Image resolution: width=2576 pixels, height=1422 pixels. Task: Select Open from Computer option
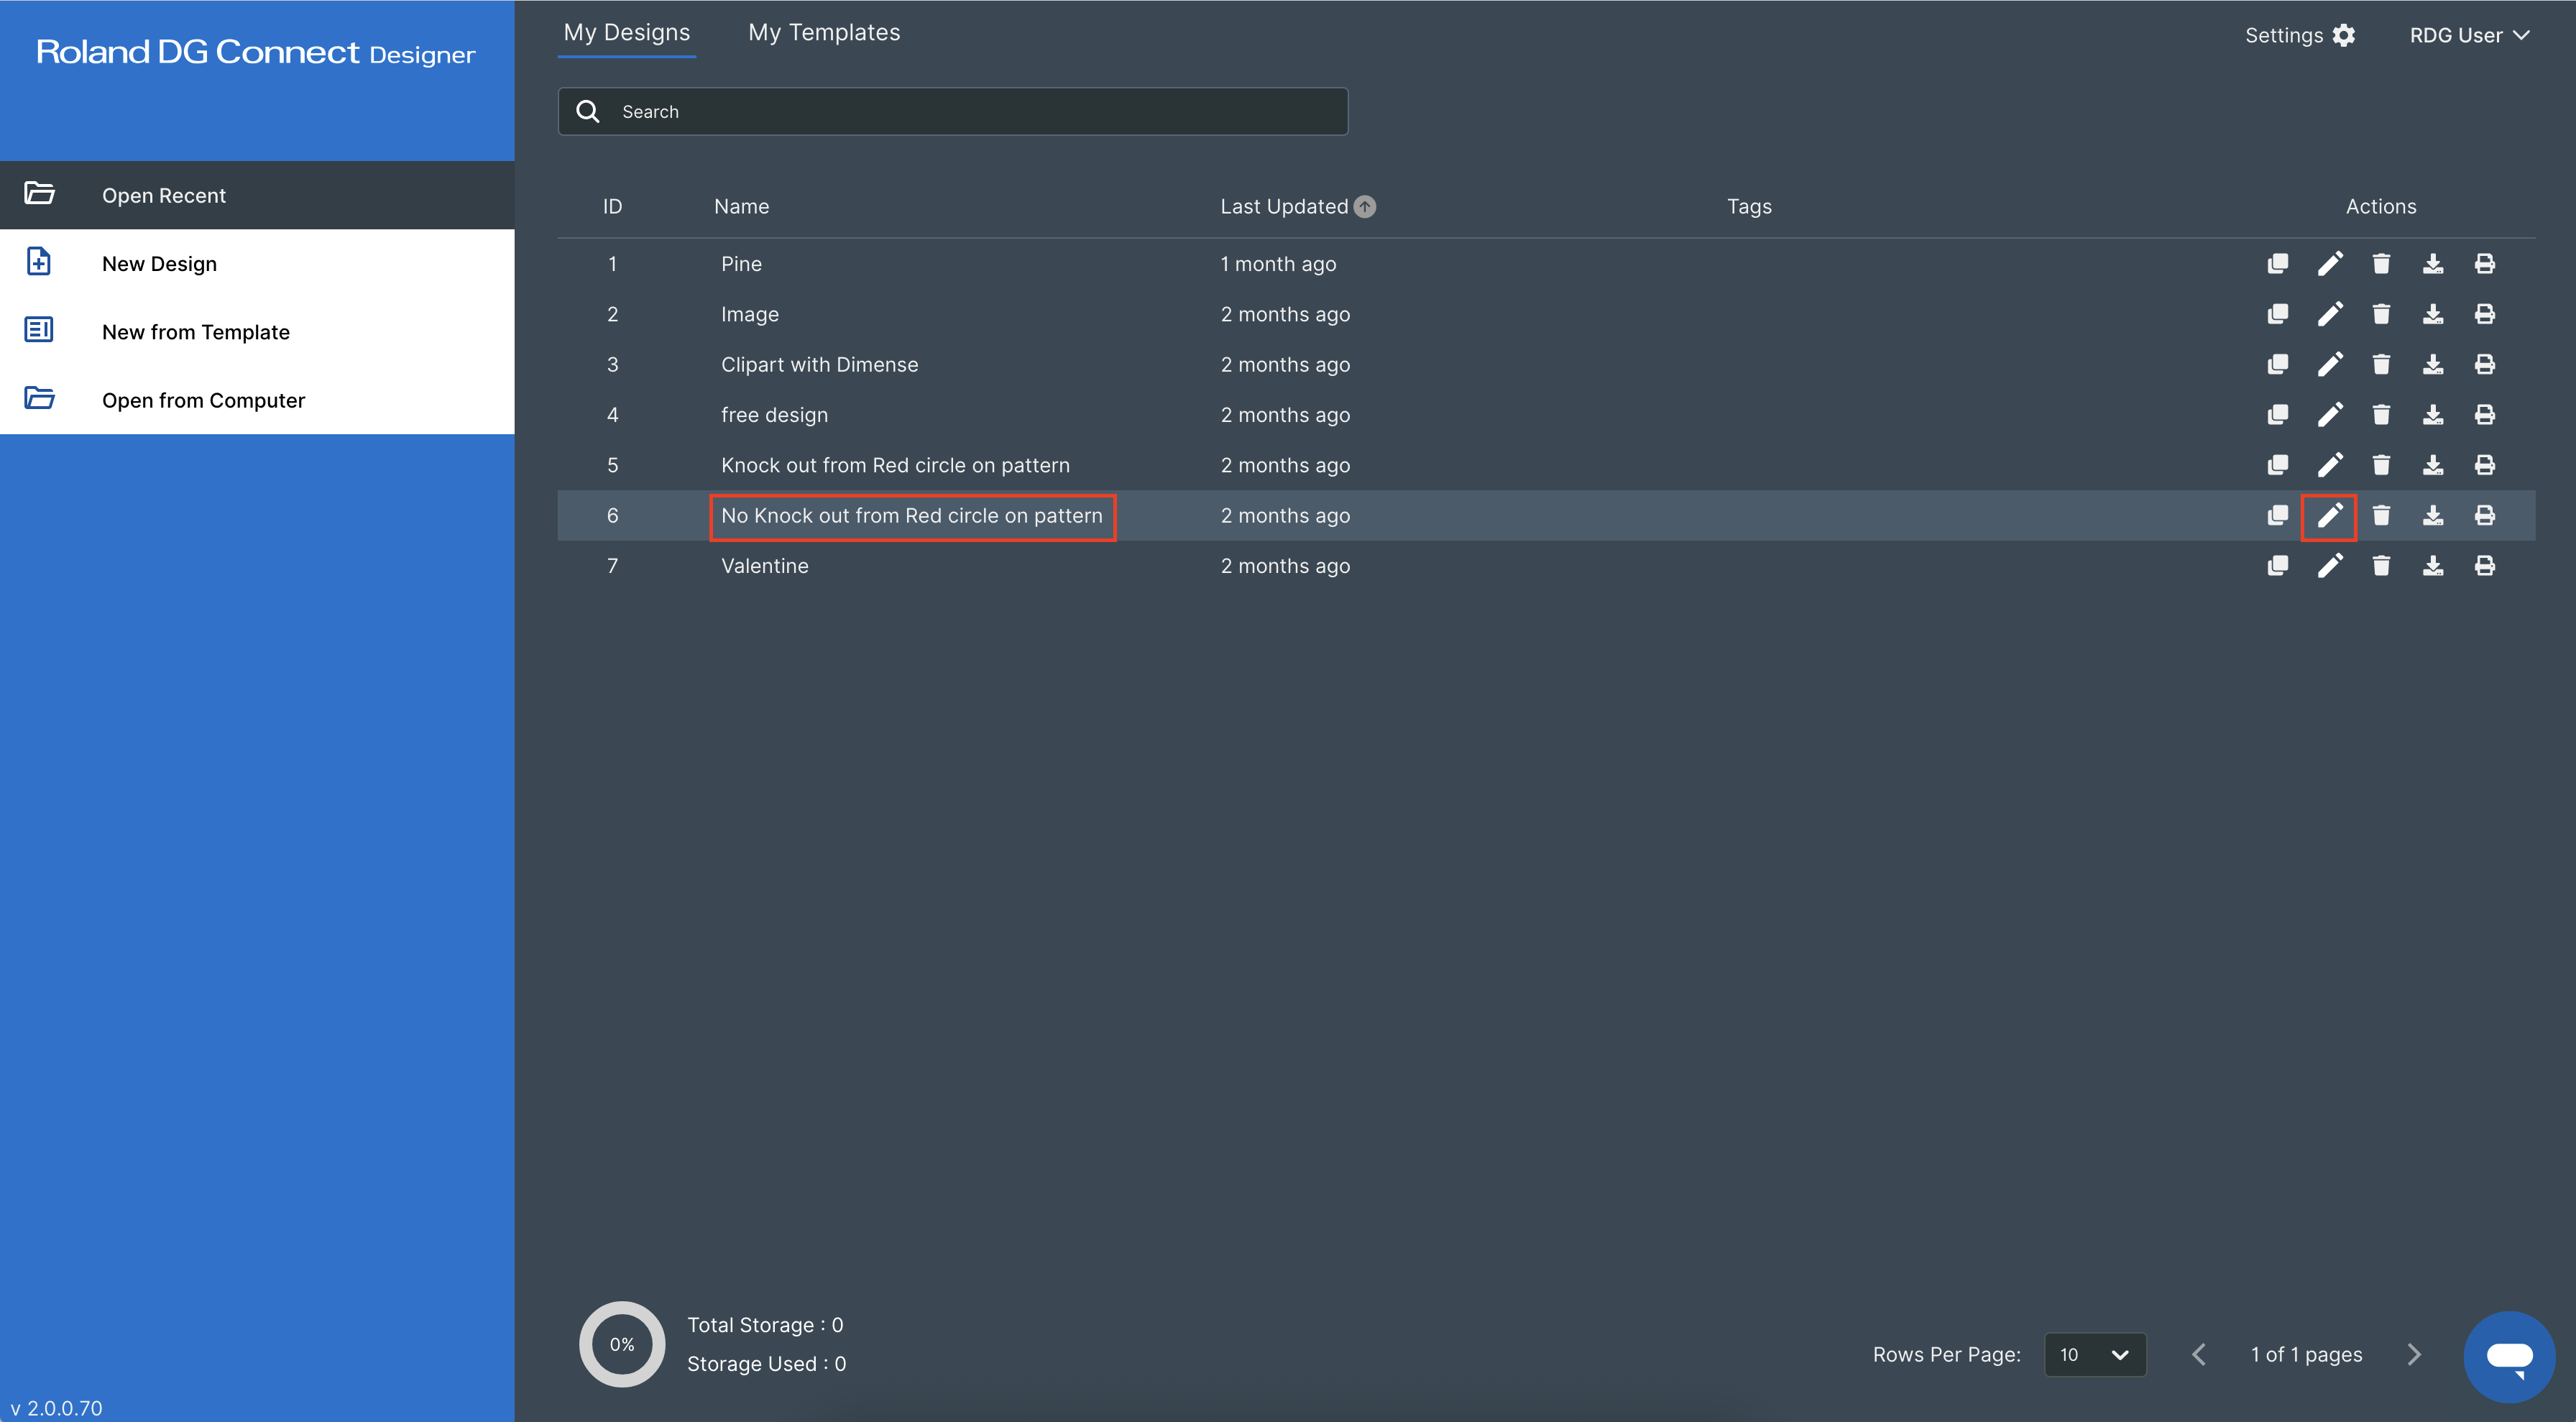coord(257,400)
